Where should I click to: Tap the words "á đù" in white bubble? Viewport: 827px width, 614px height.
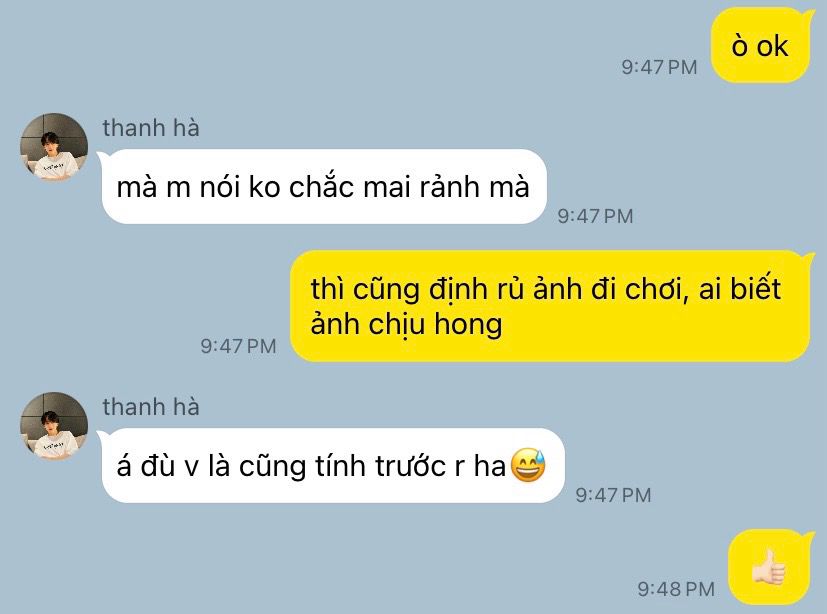click(x=146, y=466)
